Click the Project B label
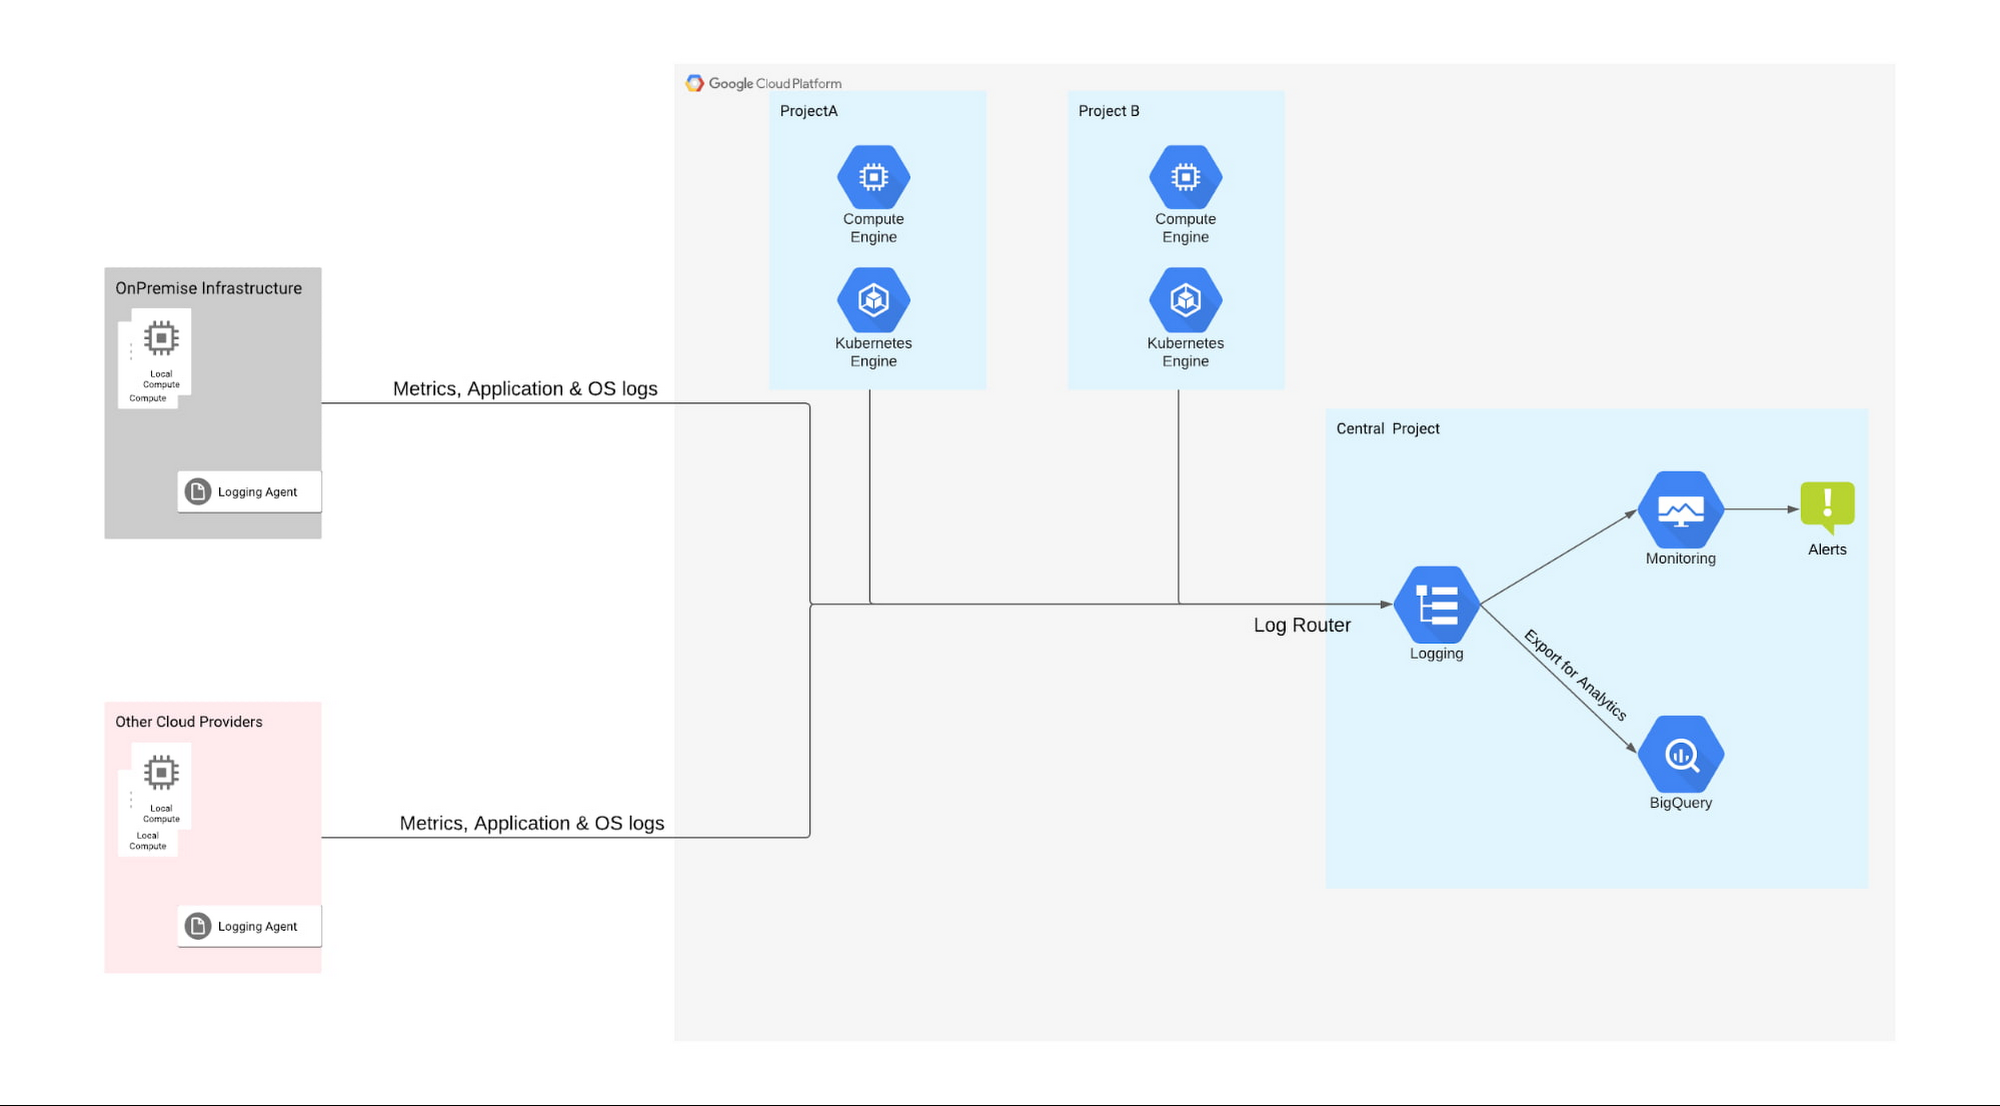Viewport: 2000px width, 1106px height. point(1109,111)
